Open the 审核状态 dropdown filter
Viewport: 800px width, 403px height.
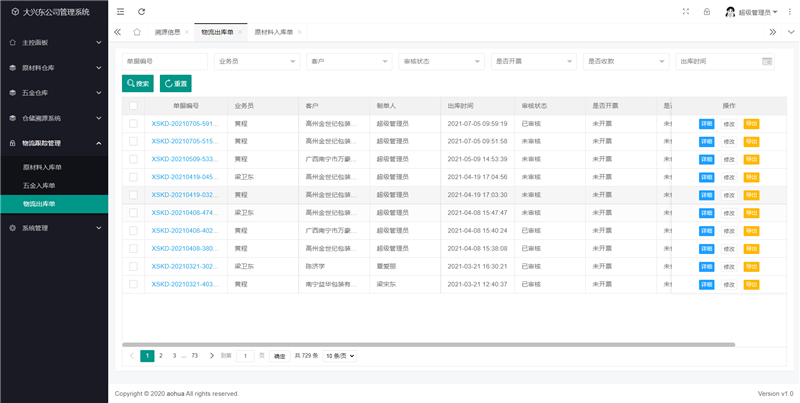(x=441, y=61)
